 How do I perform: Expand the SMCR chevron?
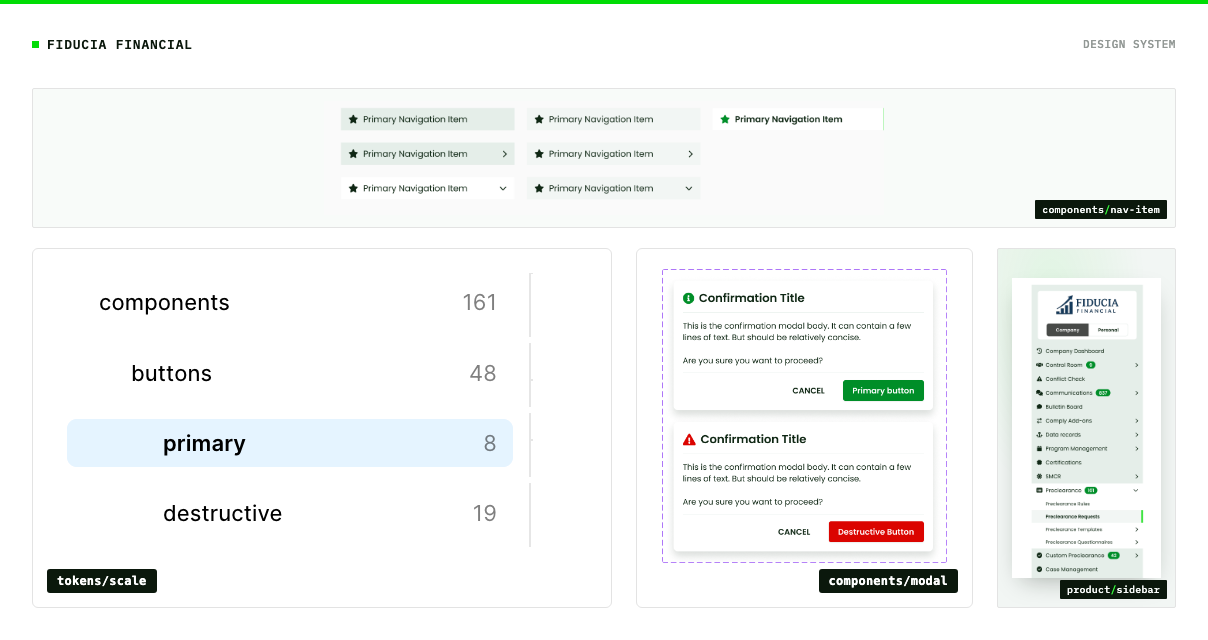[1136, 476]
